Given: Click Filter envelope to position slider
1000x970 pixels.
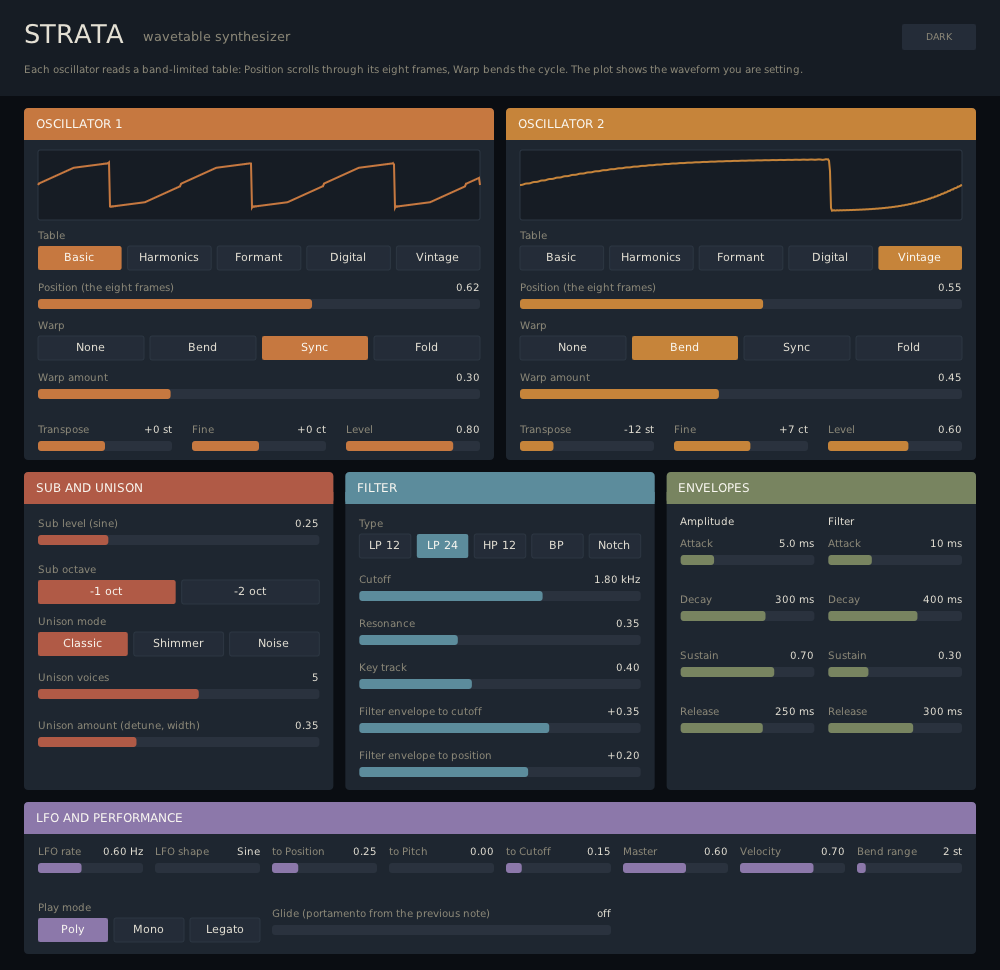Looking at the screenshot, I should pos(499,772).
